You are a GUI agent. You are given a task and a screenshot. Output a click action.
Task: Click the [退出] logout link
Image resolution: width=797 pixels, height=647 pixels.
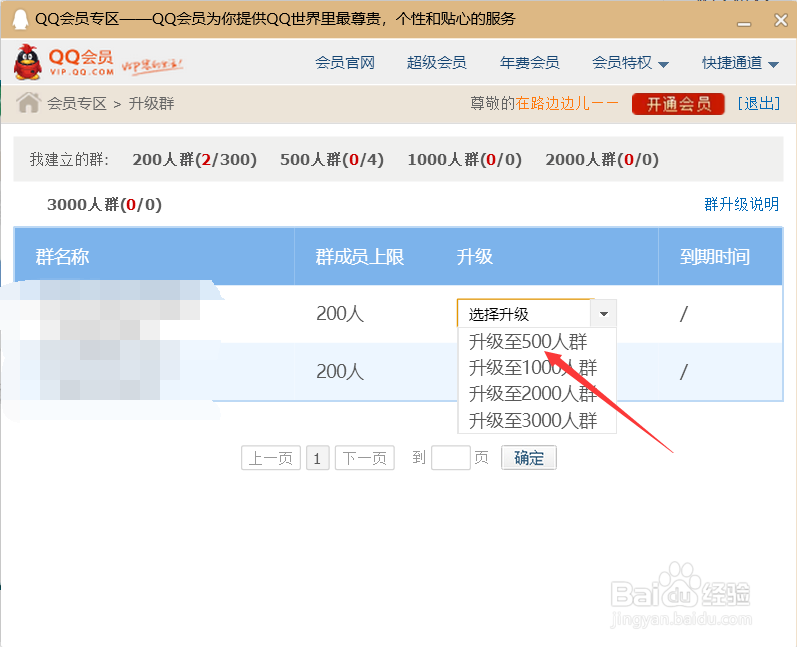pos(759,104)
